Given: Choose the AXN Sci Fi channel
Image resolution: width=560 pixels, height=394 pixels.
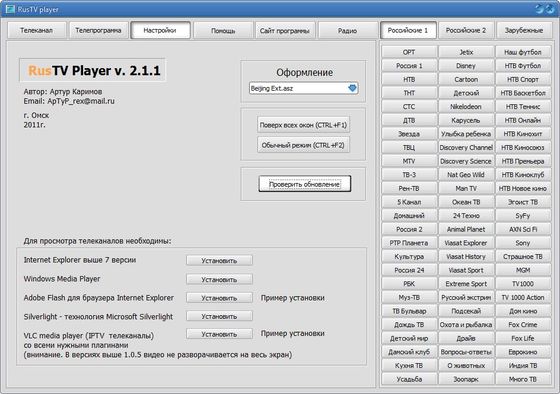Looking at the screenshot, I should tap(523, 229).
